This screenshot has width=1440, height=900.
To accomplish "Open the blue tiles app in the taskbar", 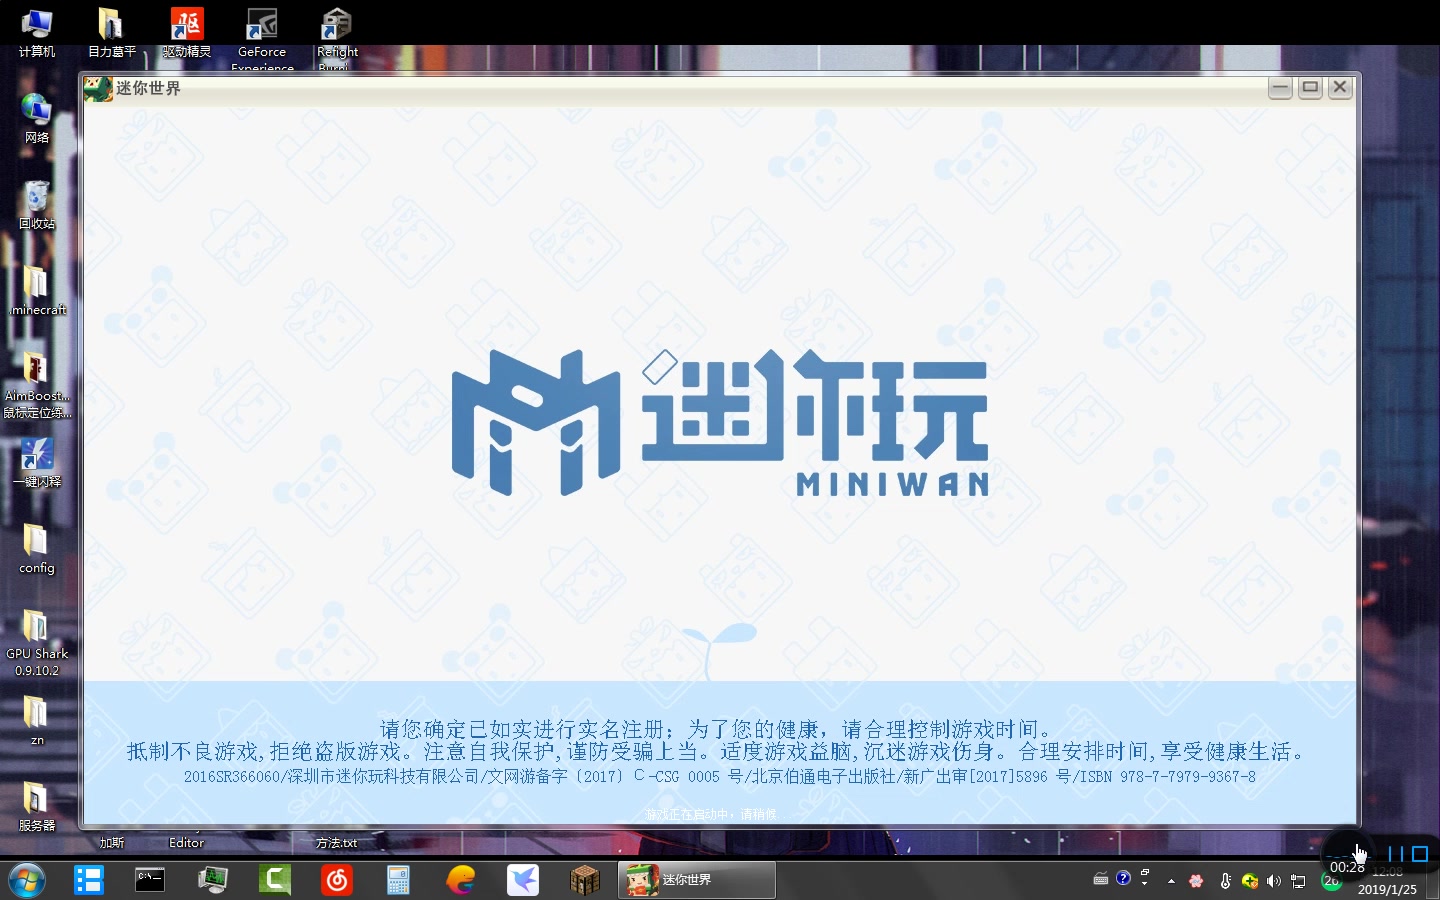I will click(89, 880).
